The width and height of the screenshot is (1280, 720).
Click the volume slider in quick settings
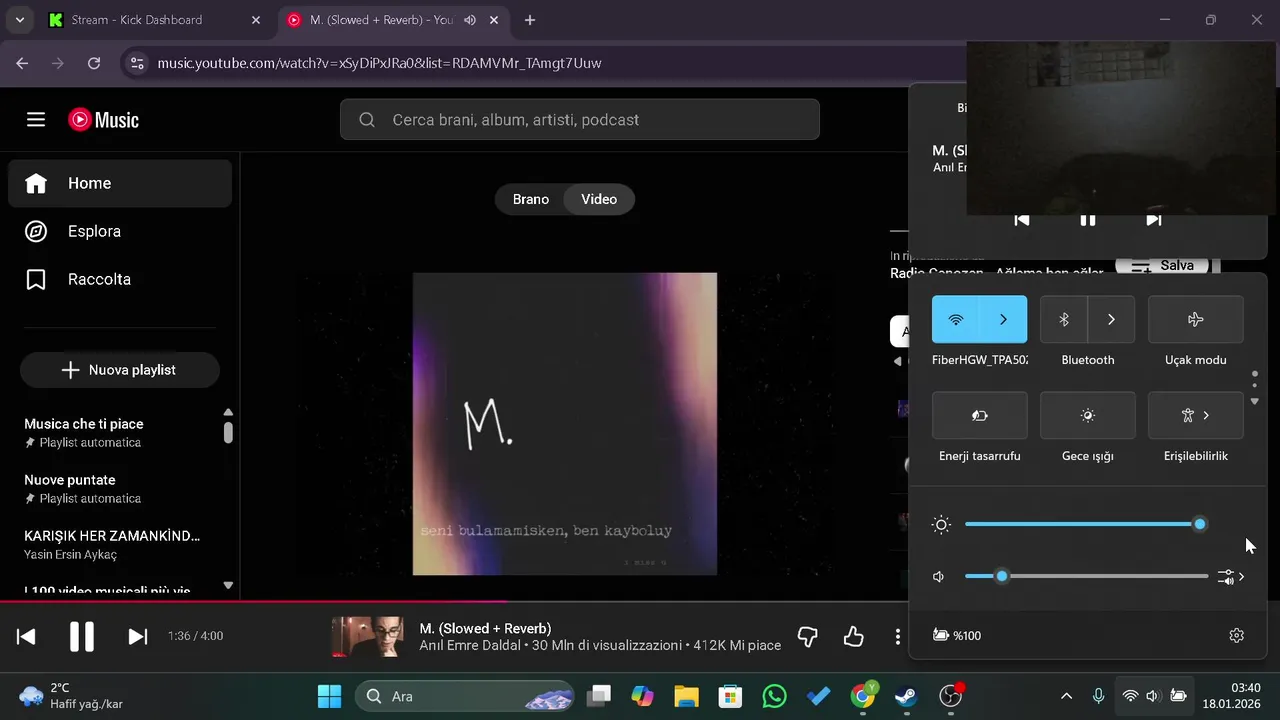(x=1086, y=576)
